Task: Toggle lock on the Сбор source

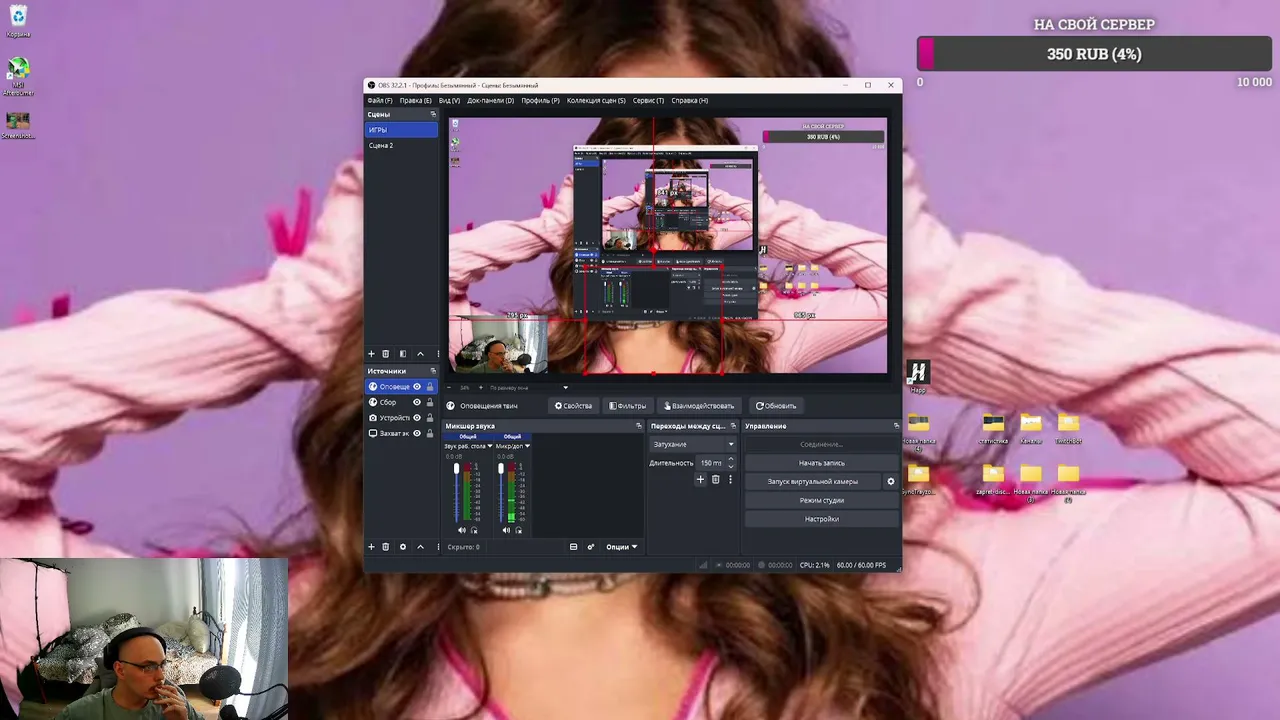Action: coord(430,402)
